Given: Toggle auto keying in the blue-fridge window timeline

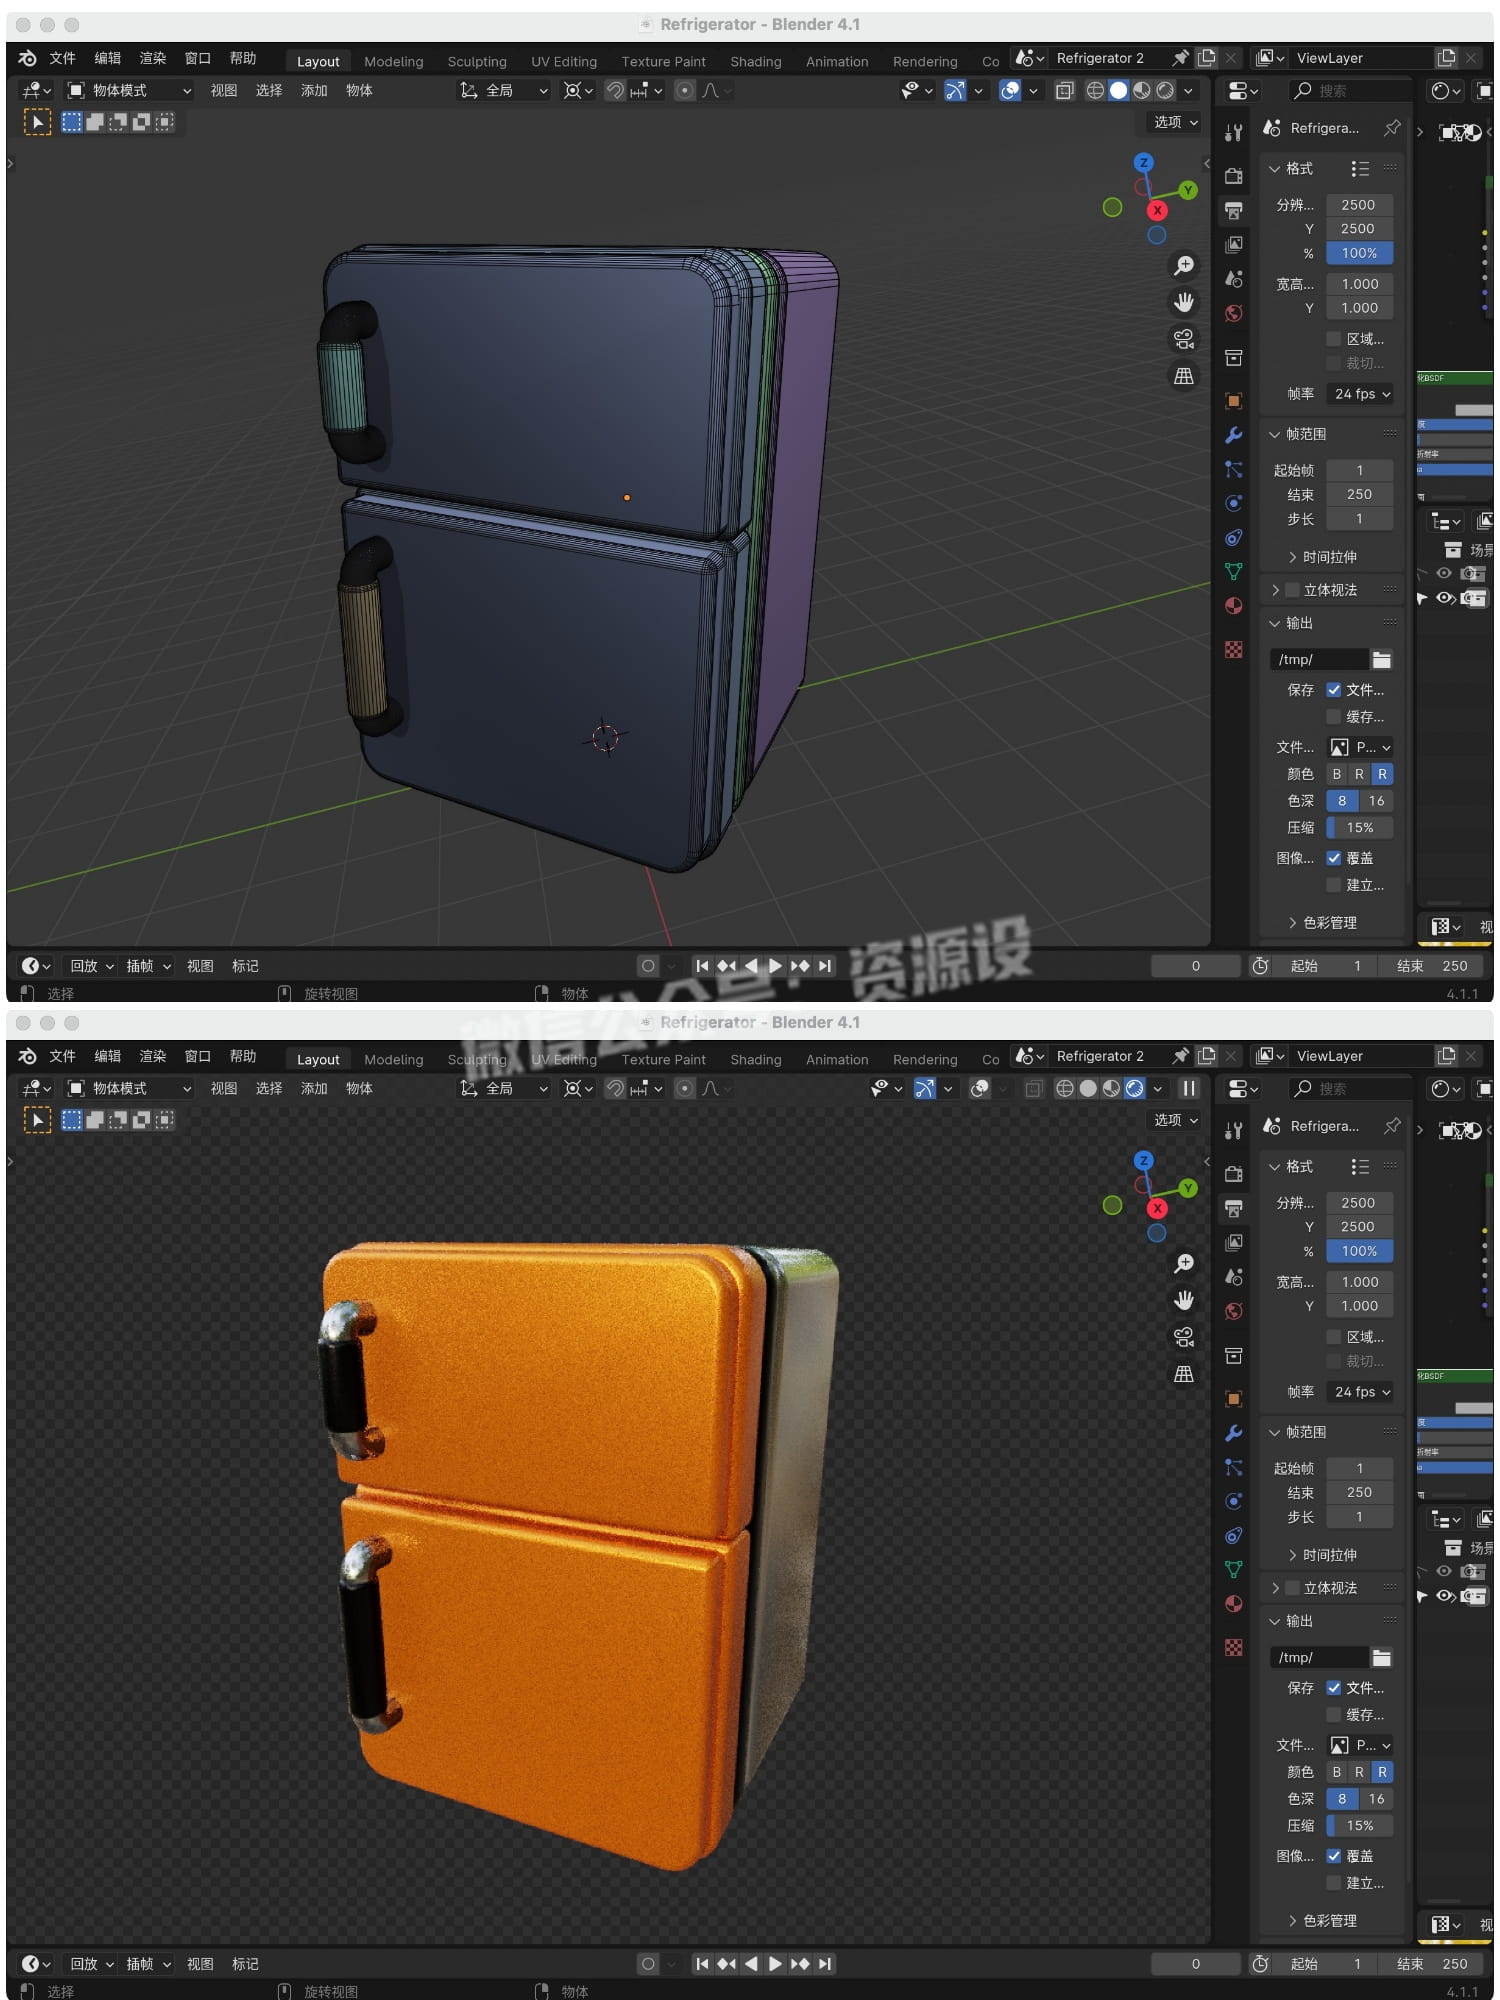Looking at the screenshot, I should point(648,966).
